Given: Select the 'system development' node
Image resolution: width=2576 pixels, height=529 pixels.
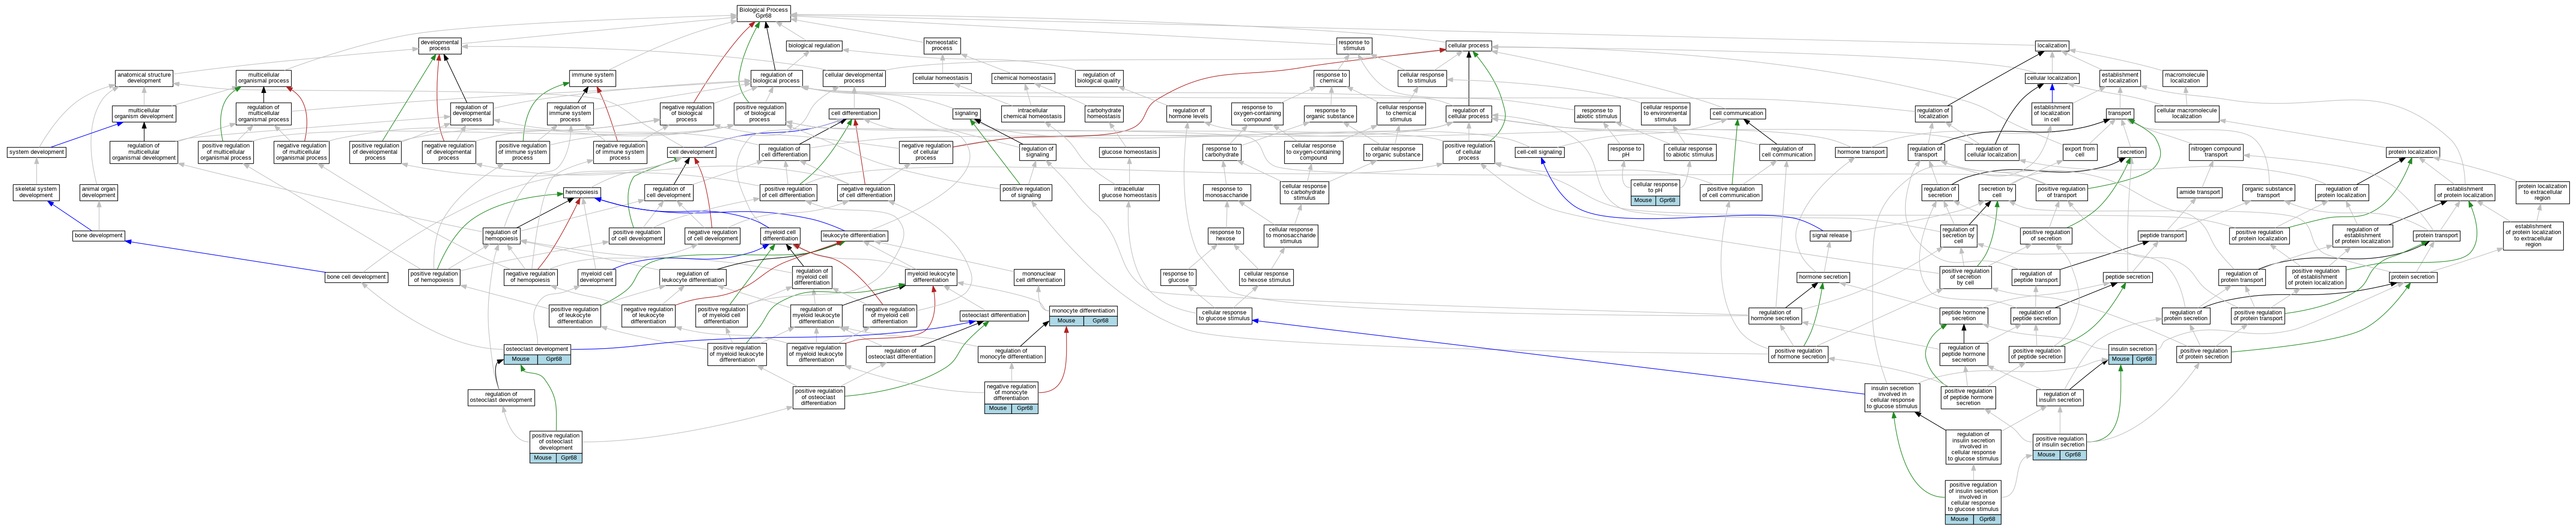Looking at the screenshot, I should tap(37, 152).
